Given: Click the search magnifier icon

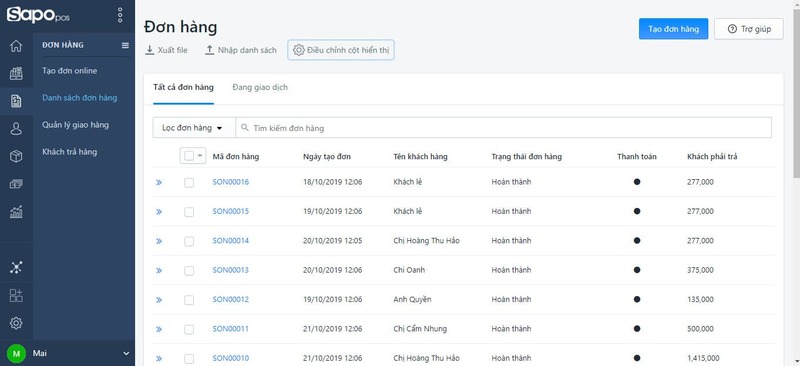Looking at the screenshot, I should 245,128.
